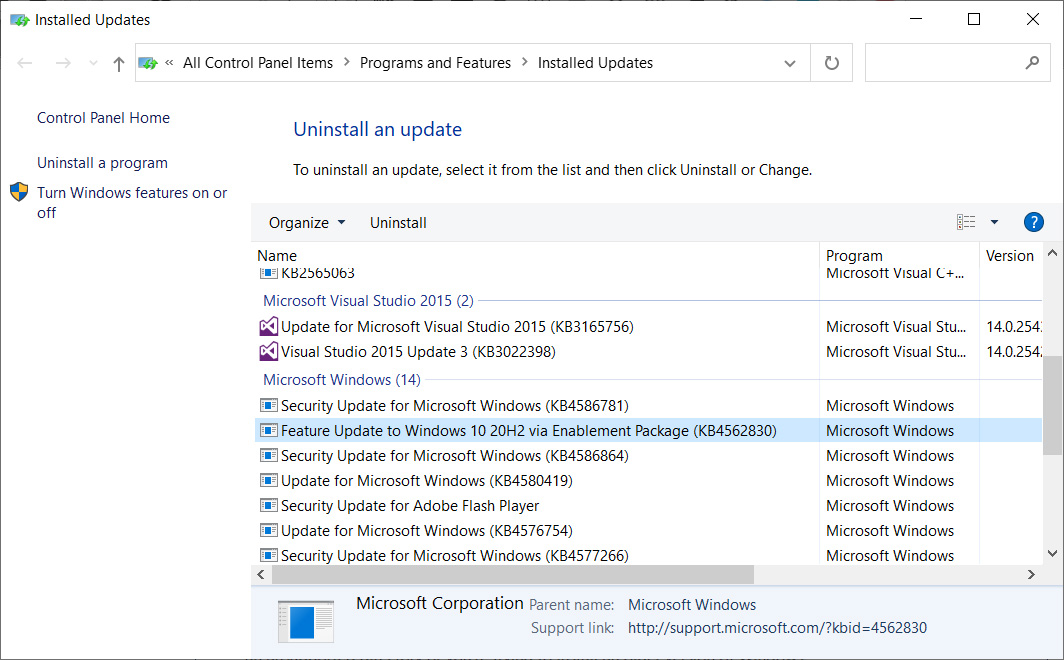Image resolution: width=1064 pixels, height=660 pixels.
Task: Click the forward navigation arrow
Action: (62, 62)
